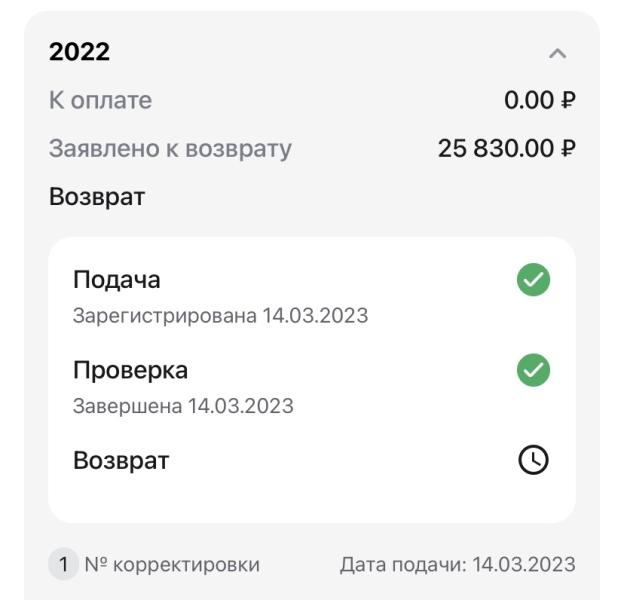
Task: Collapse the 2022 section chevron
Action: click(x=558, y=53)
